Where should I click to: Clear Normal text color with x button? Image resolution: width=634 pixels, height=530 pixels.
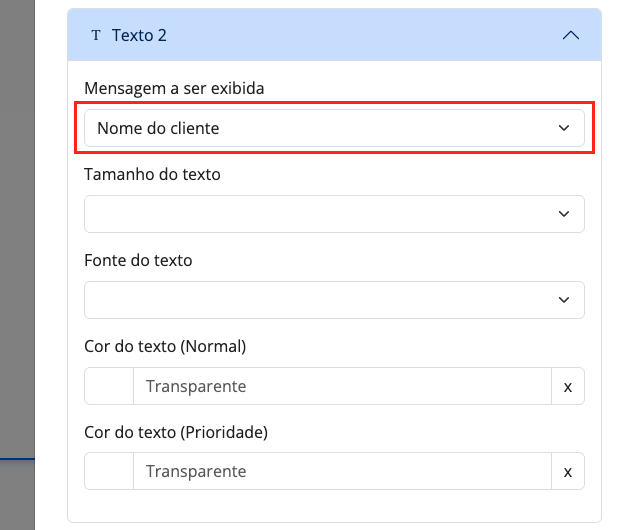568,386
